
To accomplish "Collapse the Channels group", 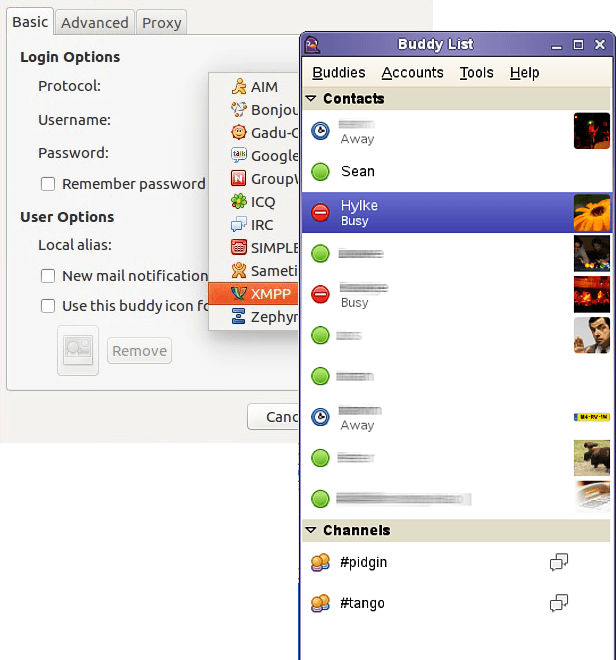I will point(311,530).
